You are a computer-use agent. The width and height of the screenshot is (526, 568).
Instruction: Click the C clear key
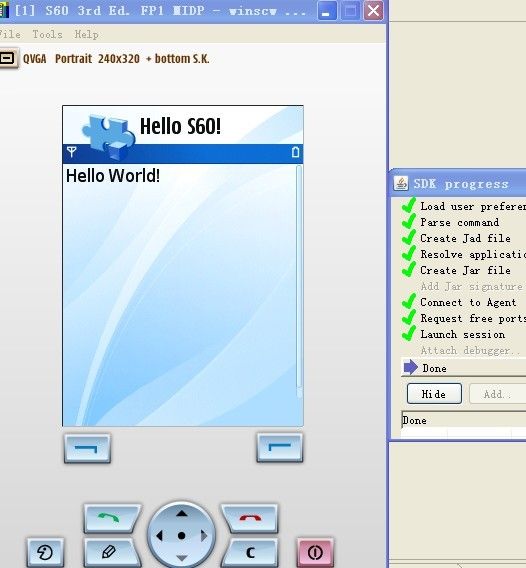[251, 552]
